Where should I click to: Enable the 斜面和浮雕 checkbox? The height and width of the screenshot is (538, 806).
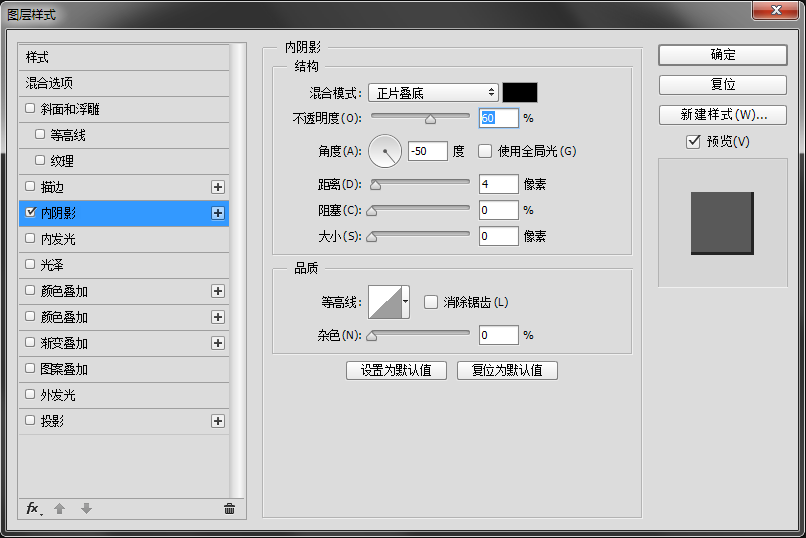(30, 108)
